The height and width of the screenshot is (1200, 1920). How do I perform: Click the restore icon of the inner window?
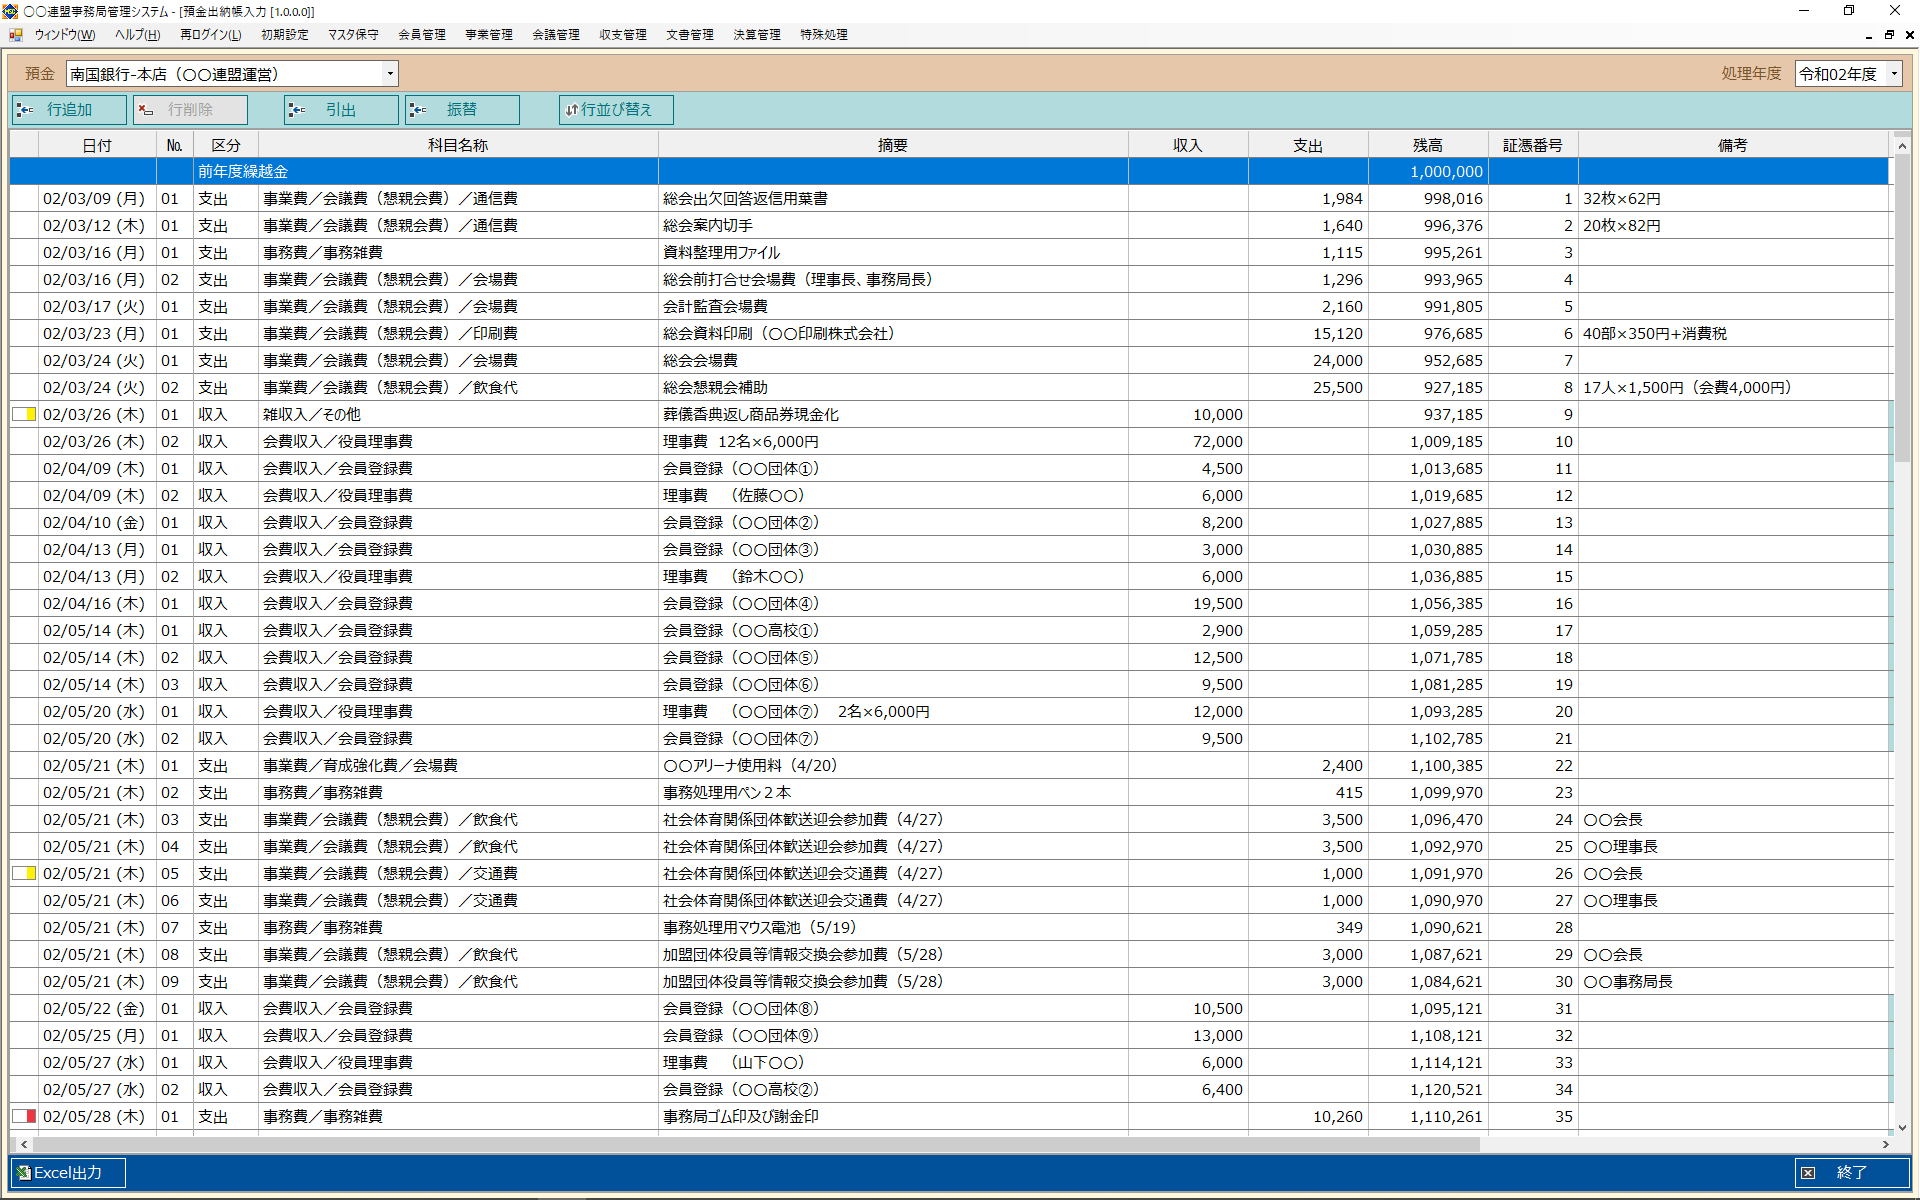1889,35
